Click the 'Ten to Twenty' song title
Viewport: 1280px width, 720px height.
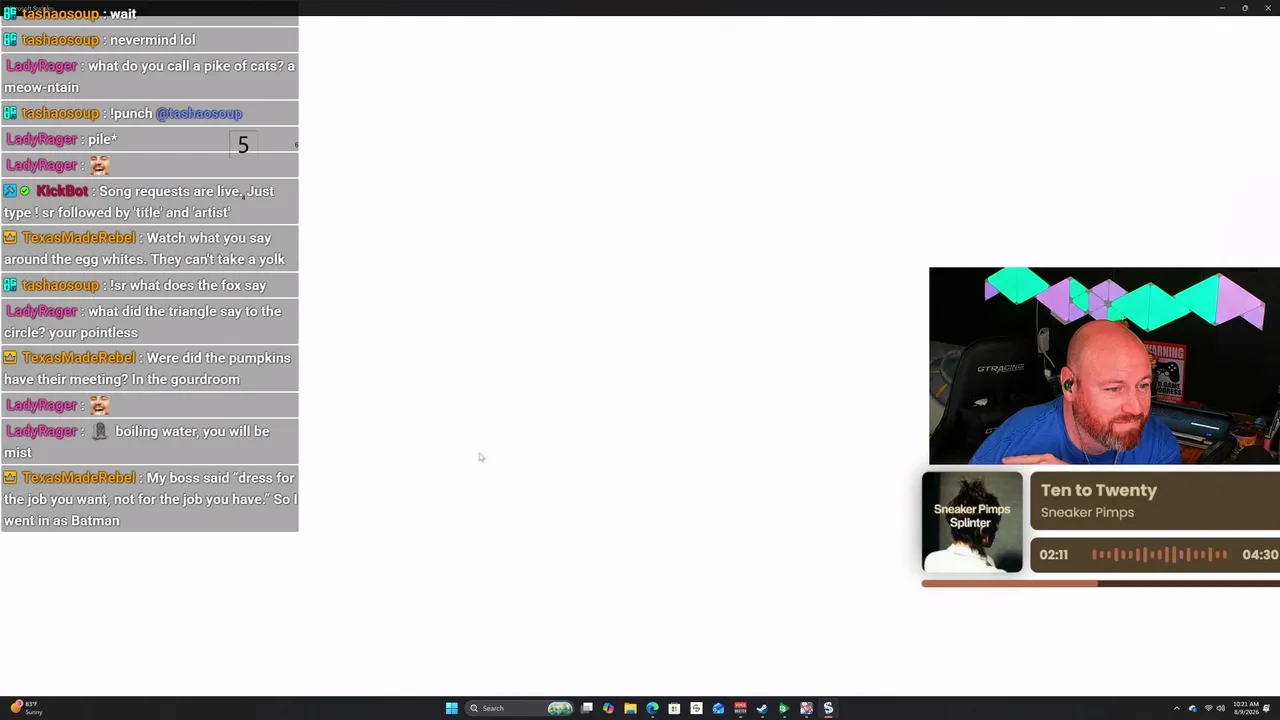point(1099,490)
